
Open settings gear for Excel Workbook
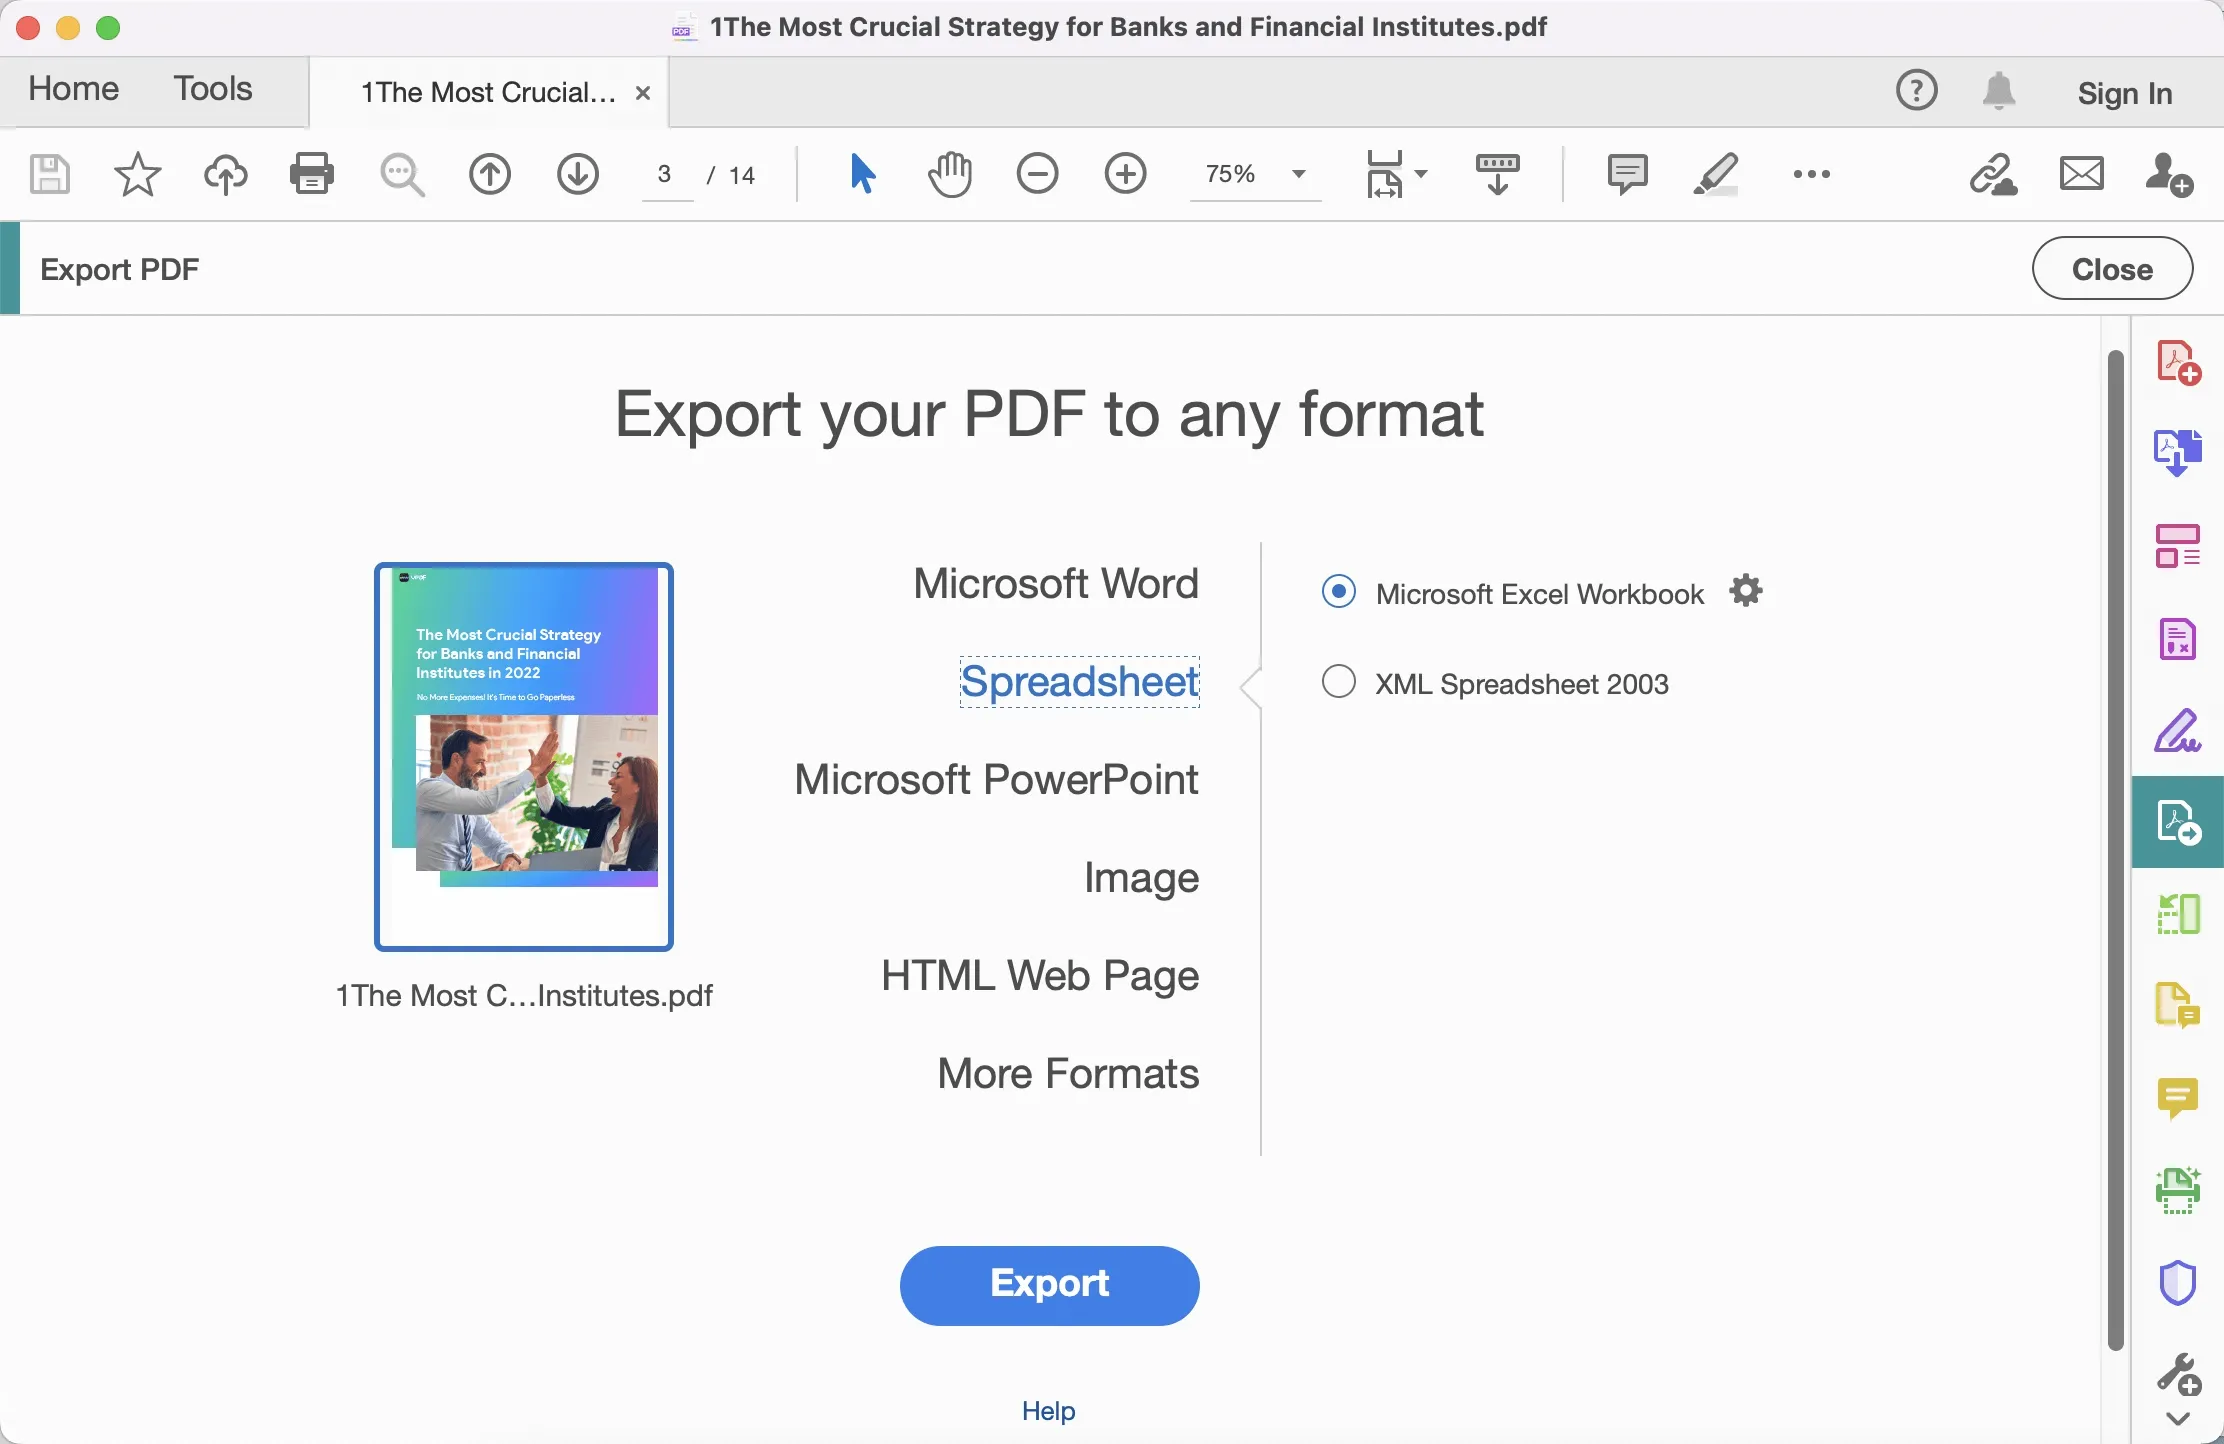[1746, 591]
